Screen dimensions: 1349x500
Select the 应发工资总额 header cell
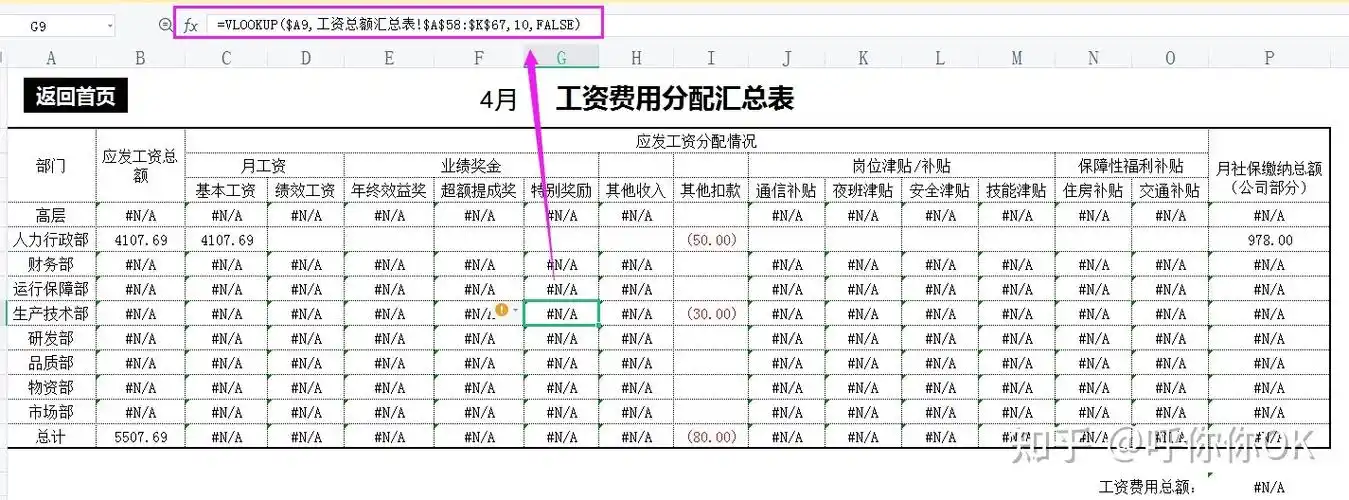click(x=140, y=165)
